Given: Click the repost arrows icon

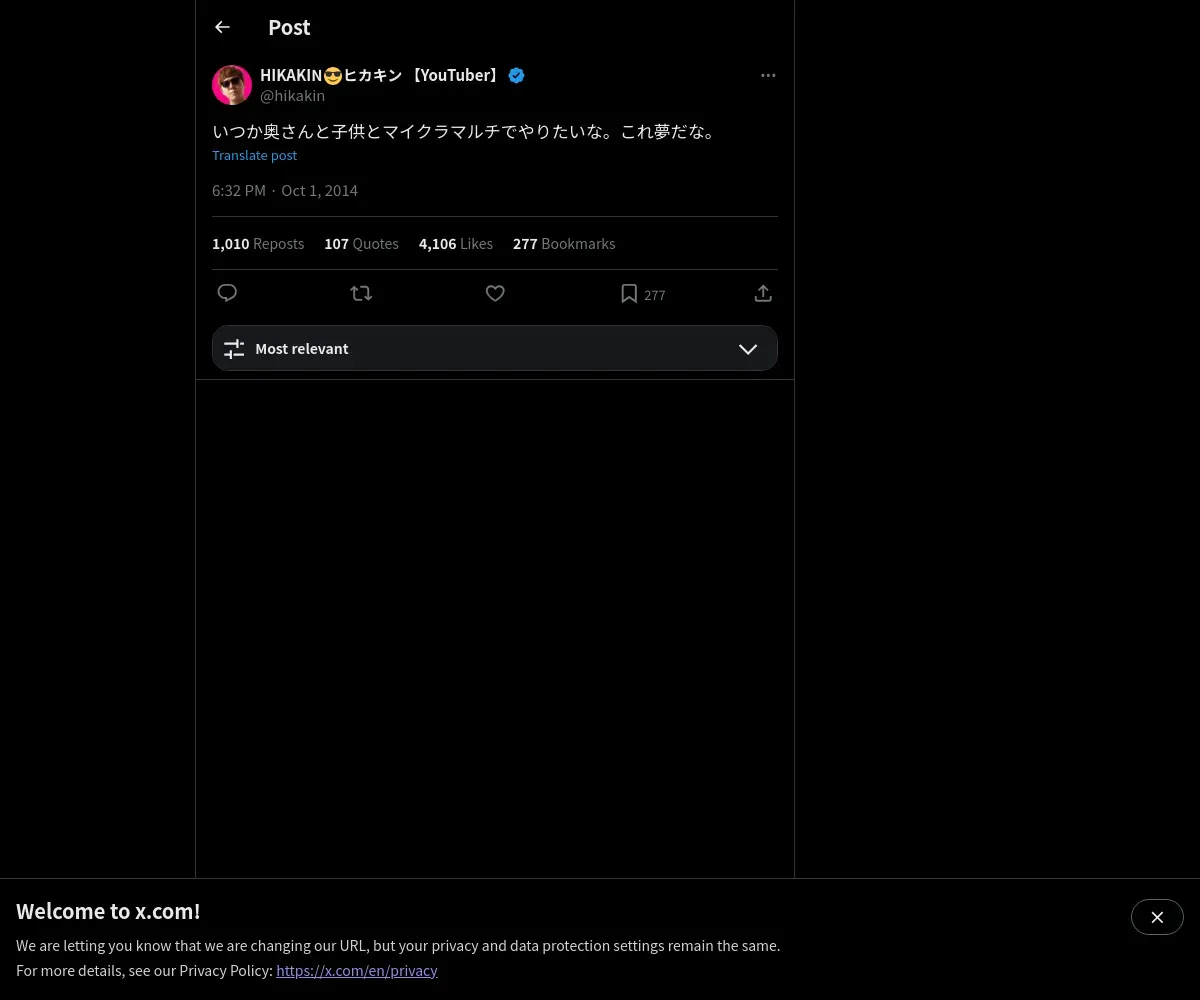Looking at the screenshot, I should (x=361, y=293).
